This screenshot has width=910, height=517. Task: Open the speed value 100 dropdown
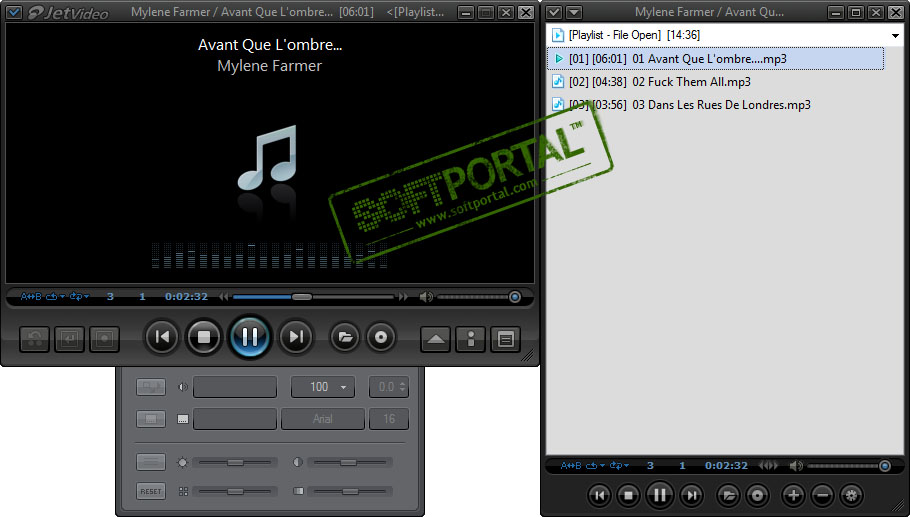(323, 387)
